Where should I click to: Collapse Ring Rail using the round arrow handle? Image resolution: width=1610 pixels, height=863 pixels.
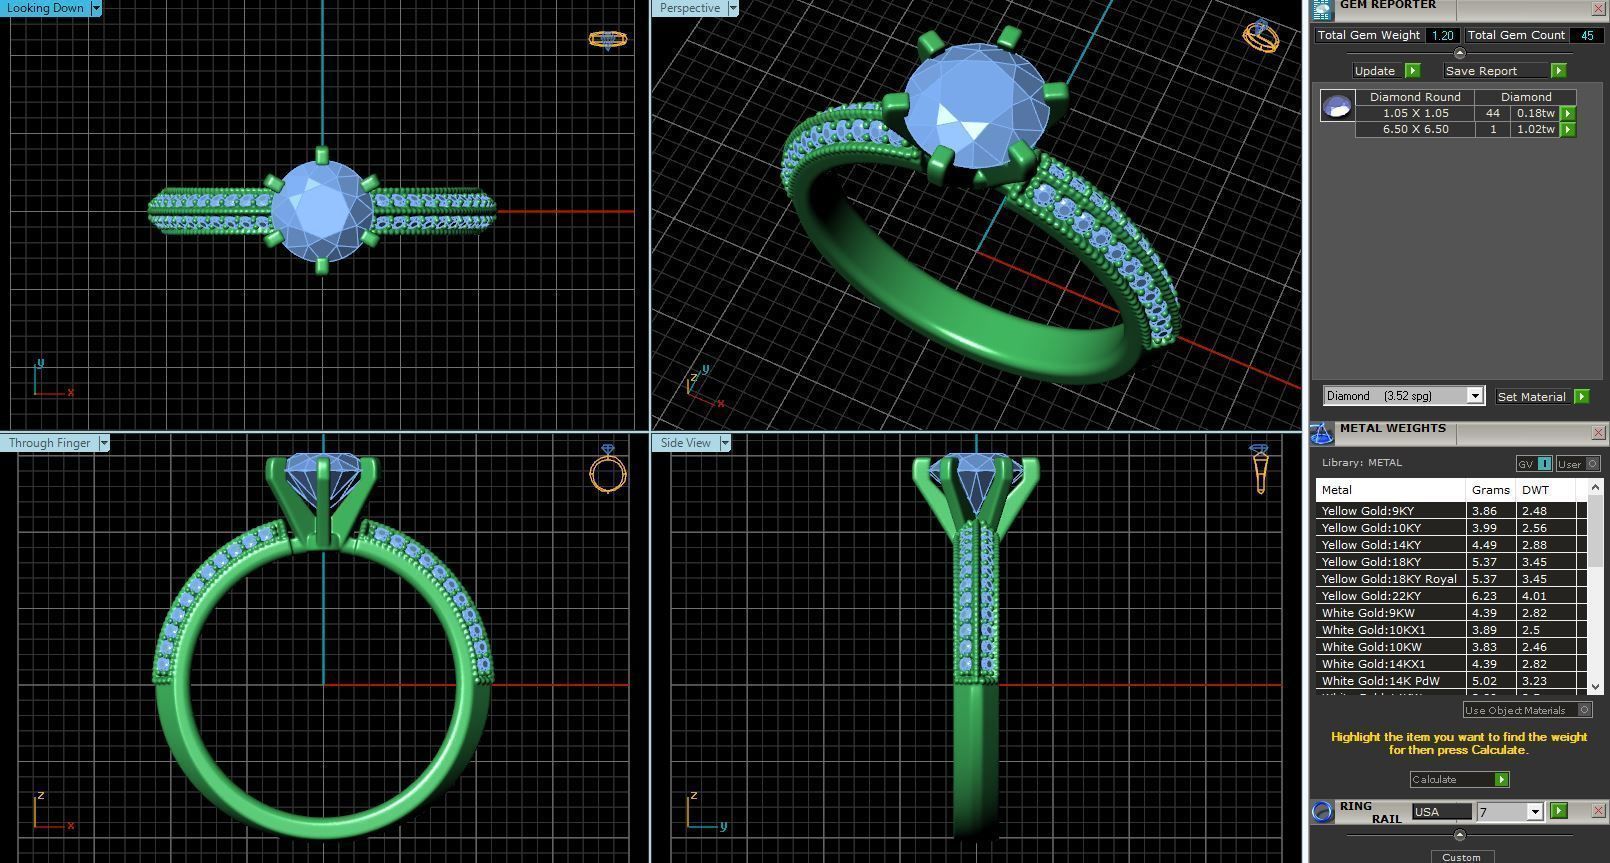tap(1459, 835)
